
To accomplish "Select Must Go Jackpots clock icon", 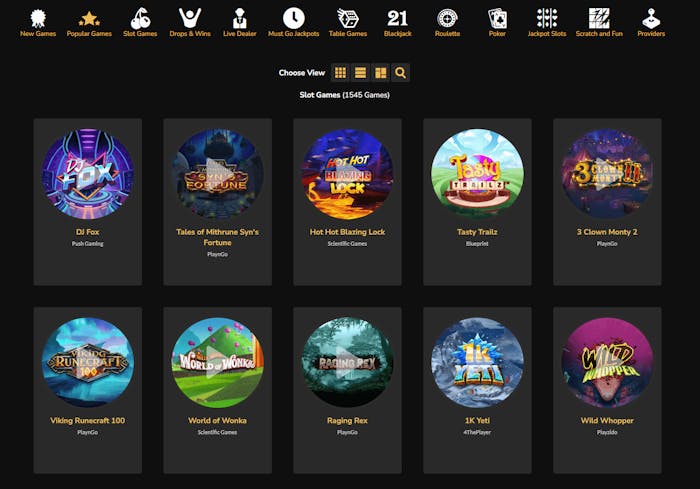I will pyautogui.click(x=293, y=18).
